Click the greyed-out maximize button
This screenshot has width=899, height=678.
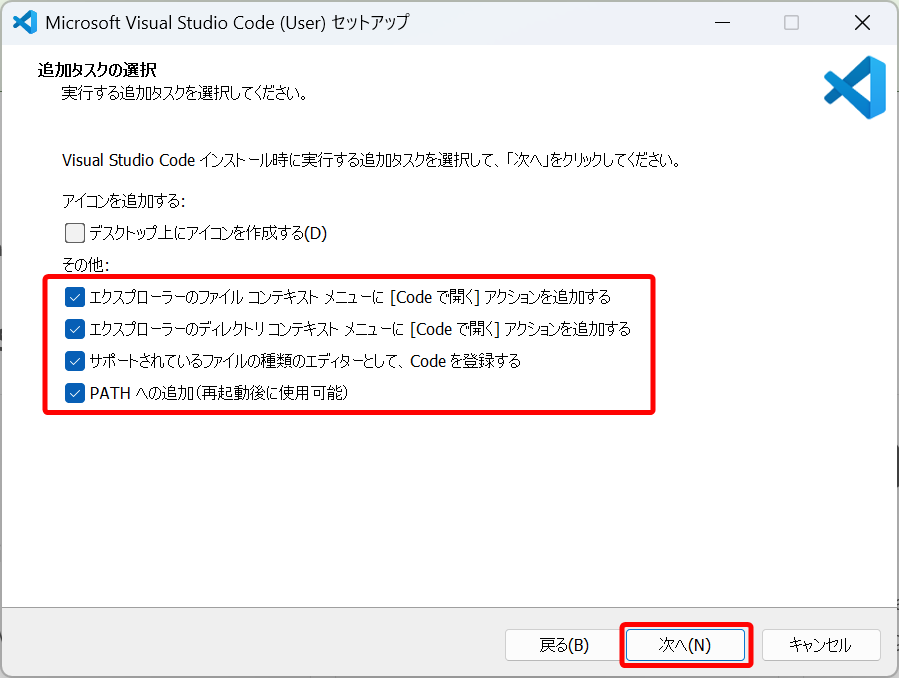(x=791, y=22)
